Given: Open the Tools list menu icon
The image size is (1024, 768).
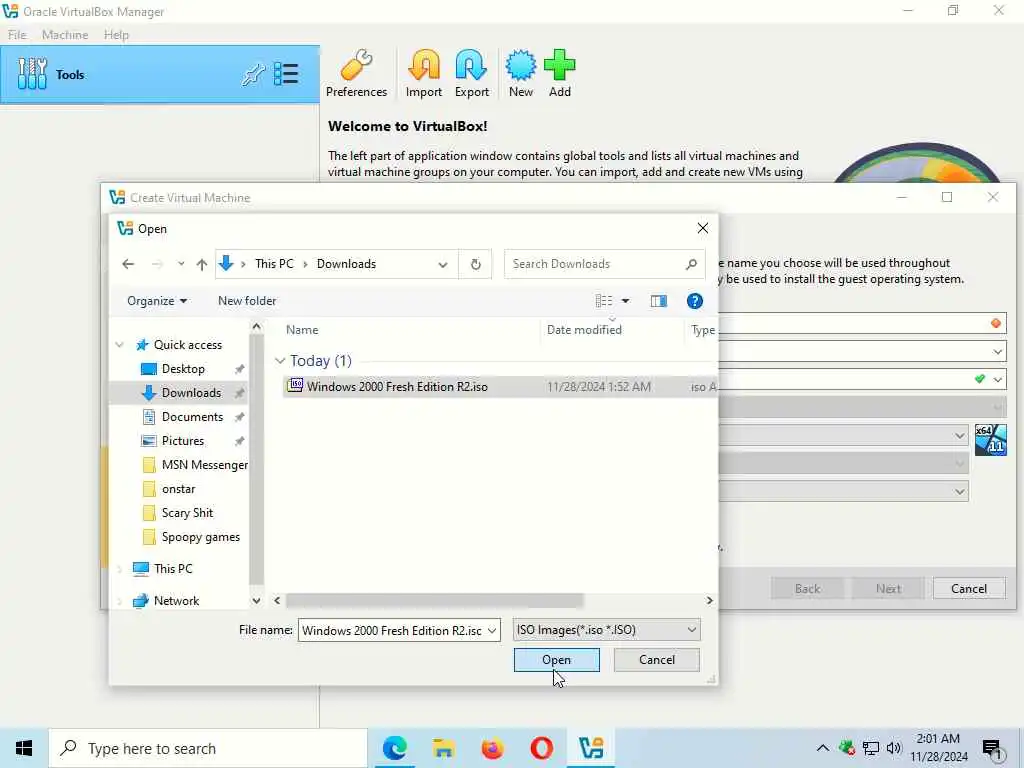Looking at the screenshot, I should click(286, 74).
